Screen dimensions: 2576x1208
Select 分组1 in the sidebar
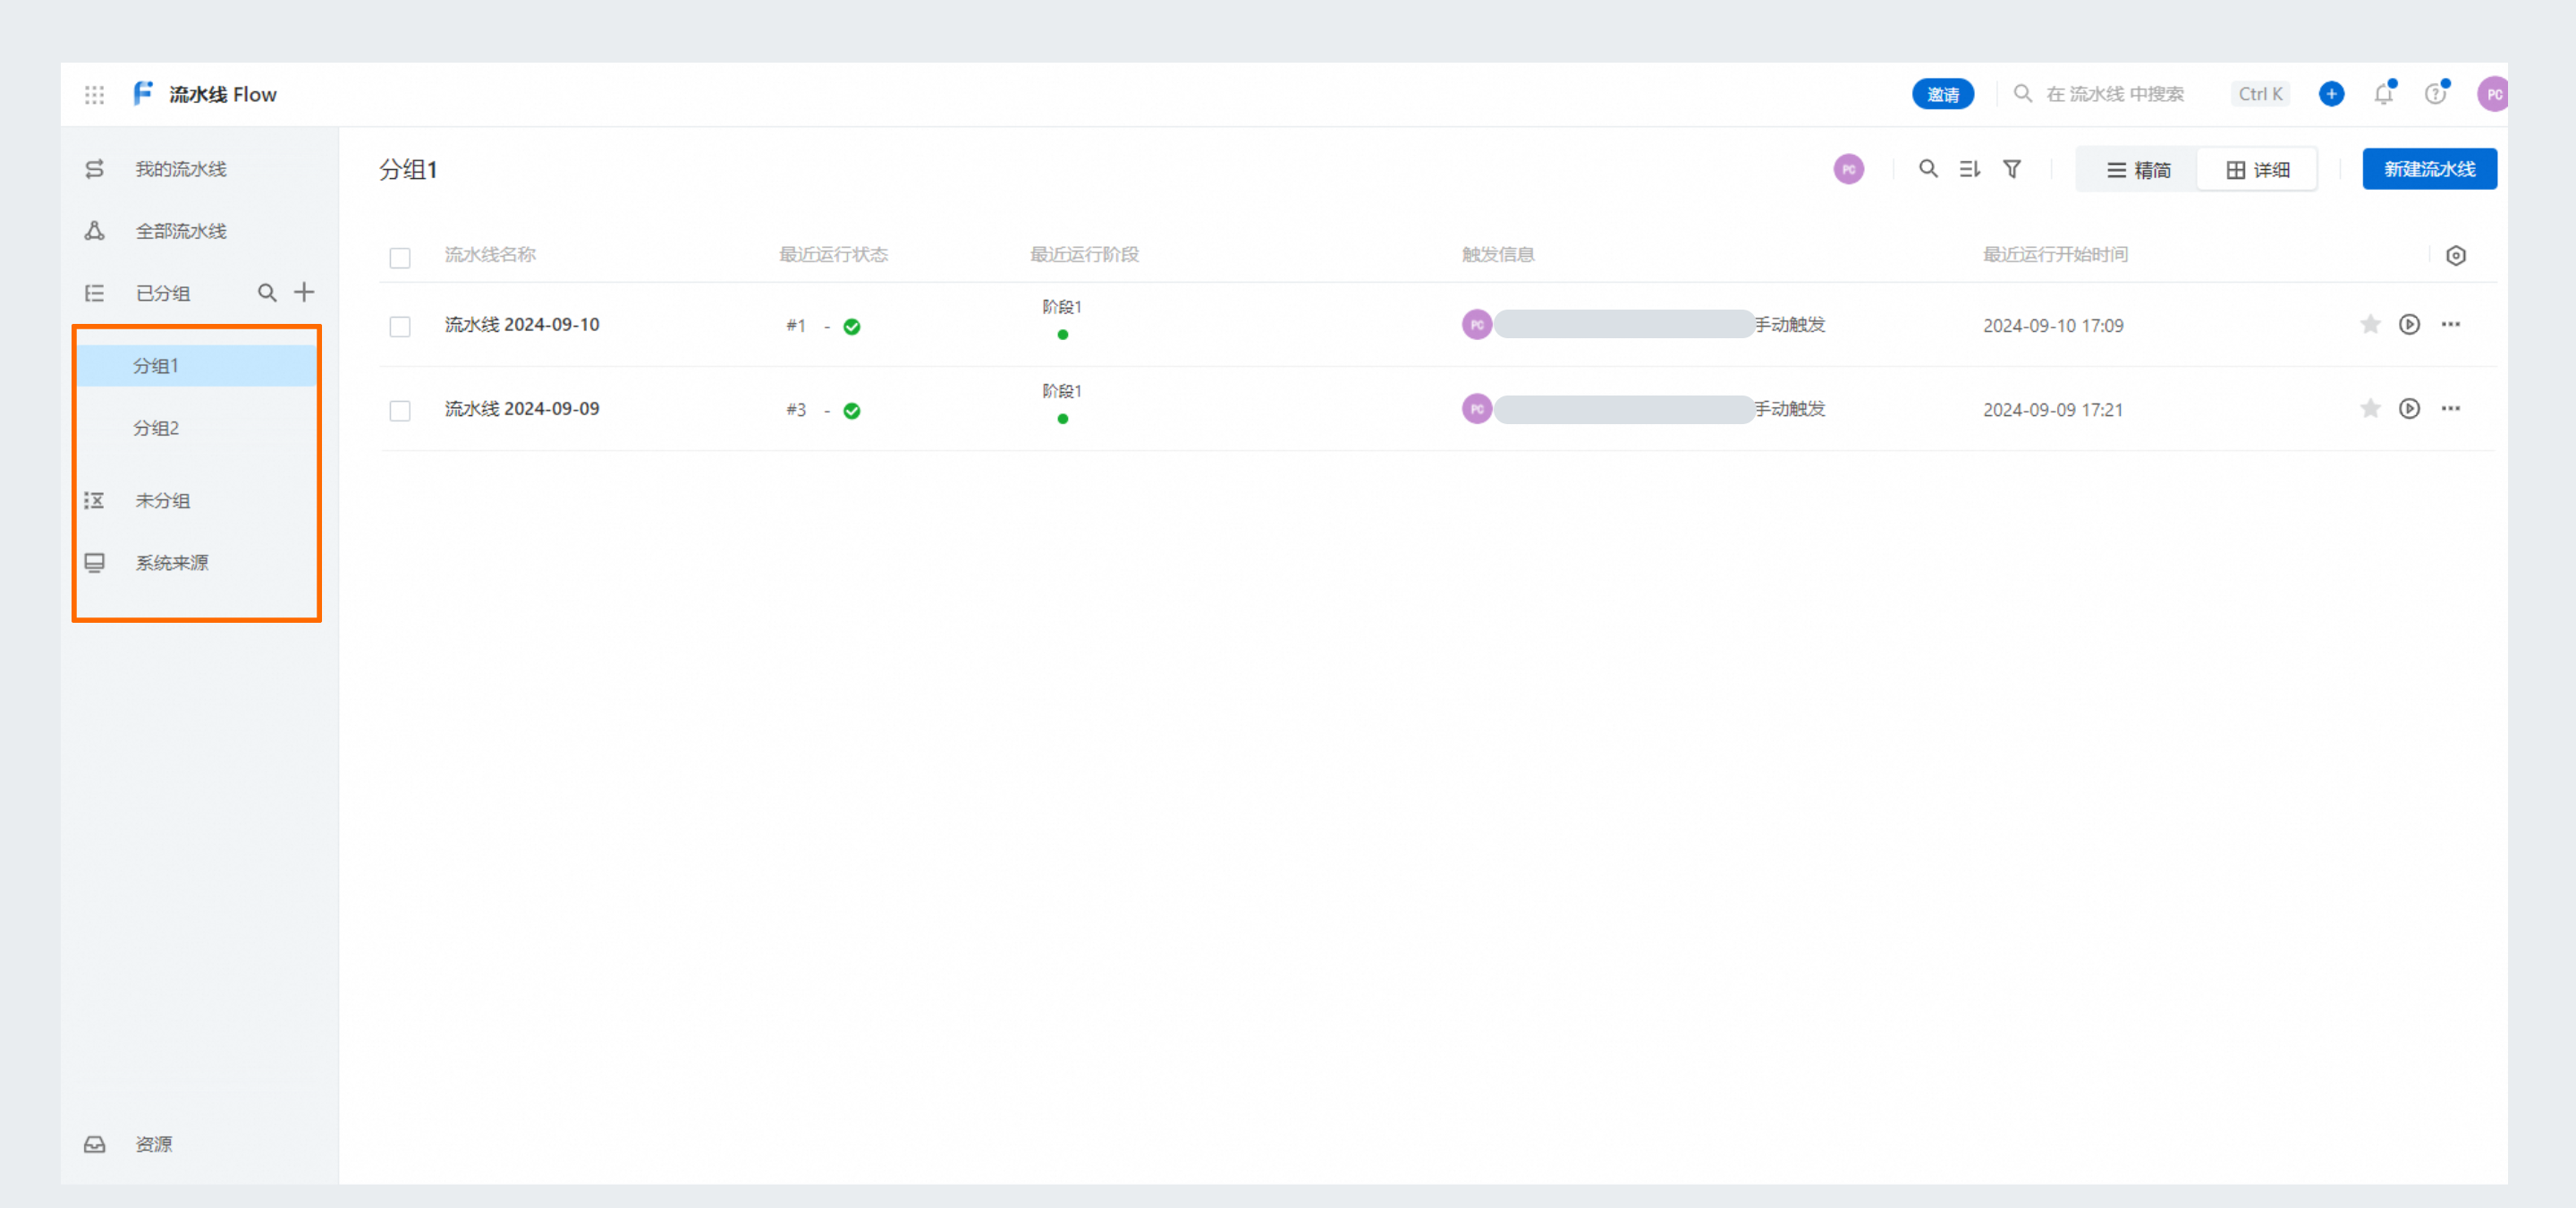196,366
